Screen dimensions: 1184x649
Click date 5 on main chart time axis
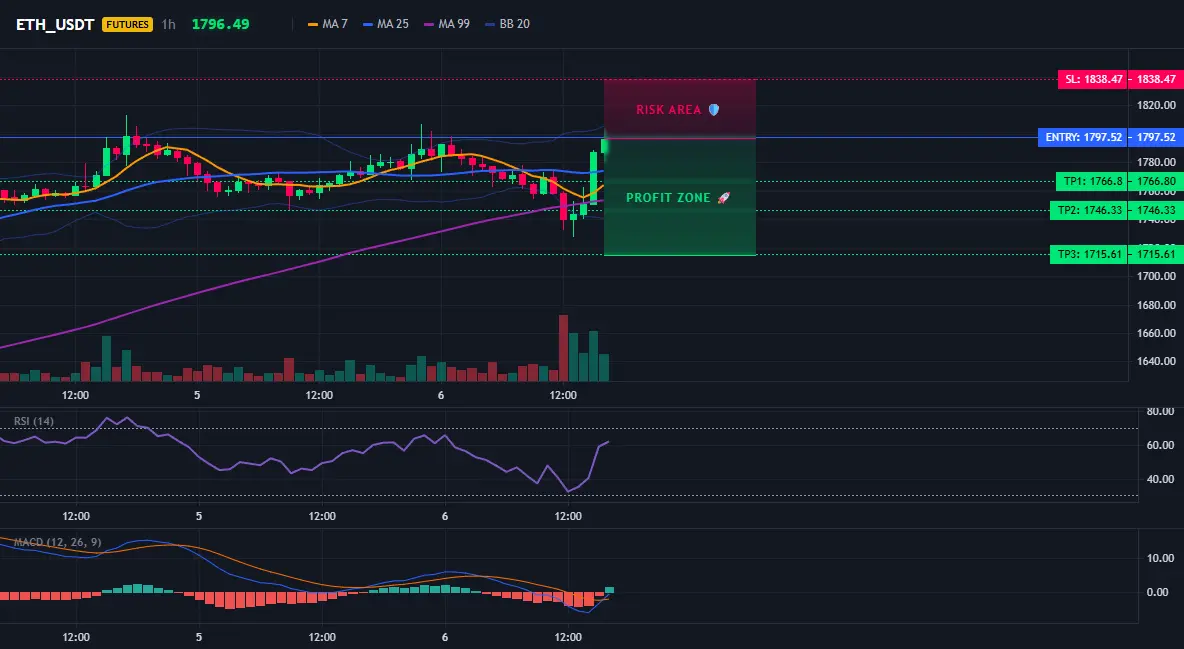point(197,395)
